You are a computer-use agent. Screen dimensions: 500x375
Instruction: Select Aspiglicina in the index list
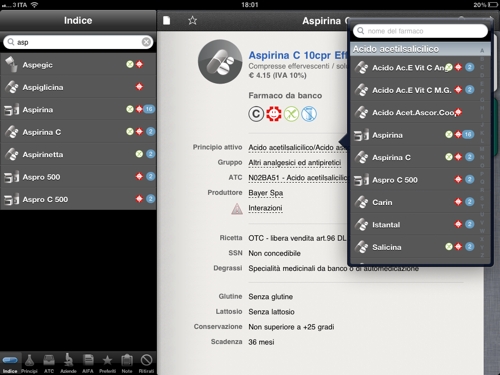coord(78,87)
